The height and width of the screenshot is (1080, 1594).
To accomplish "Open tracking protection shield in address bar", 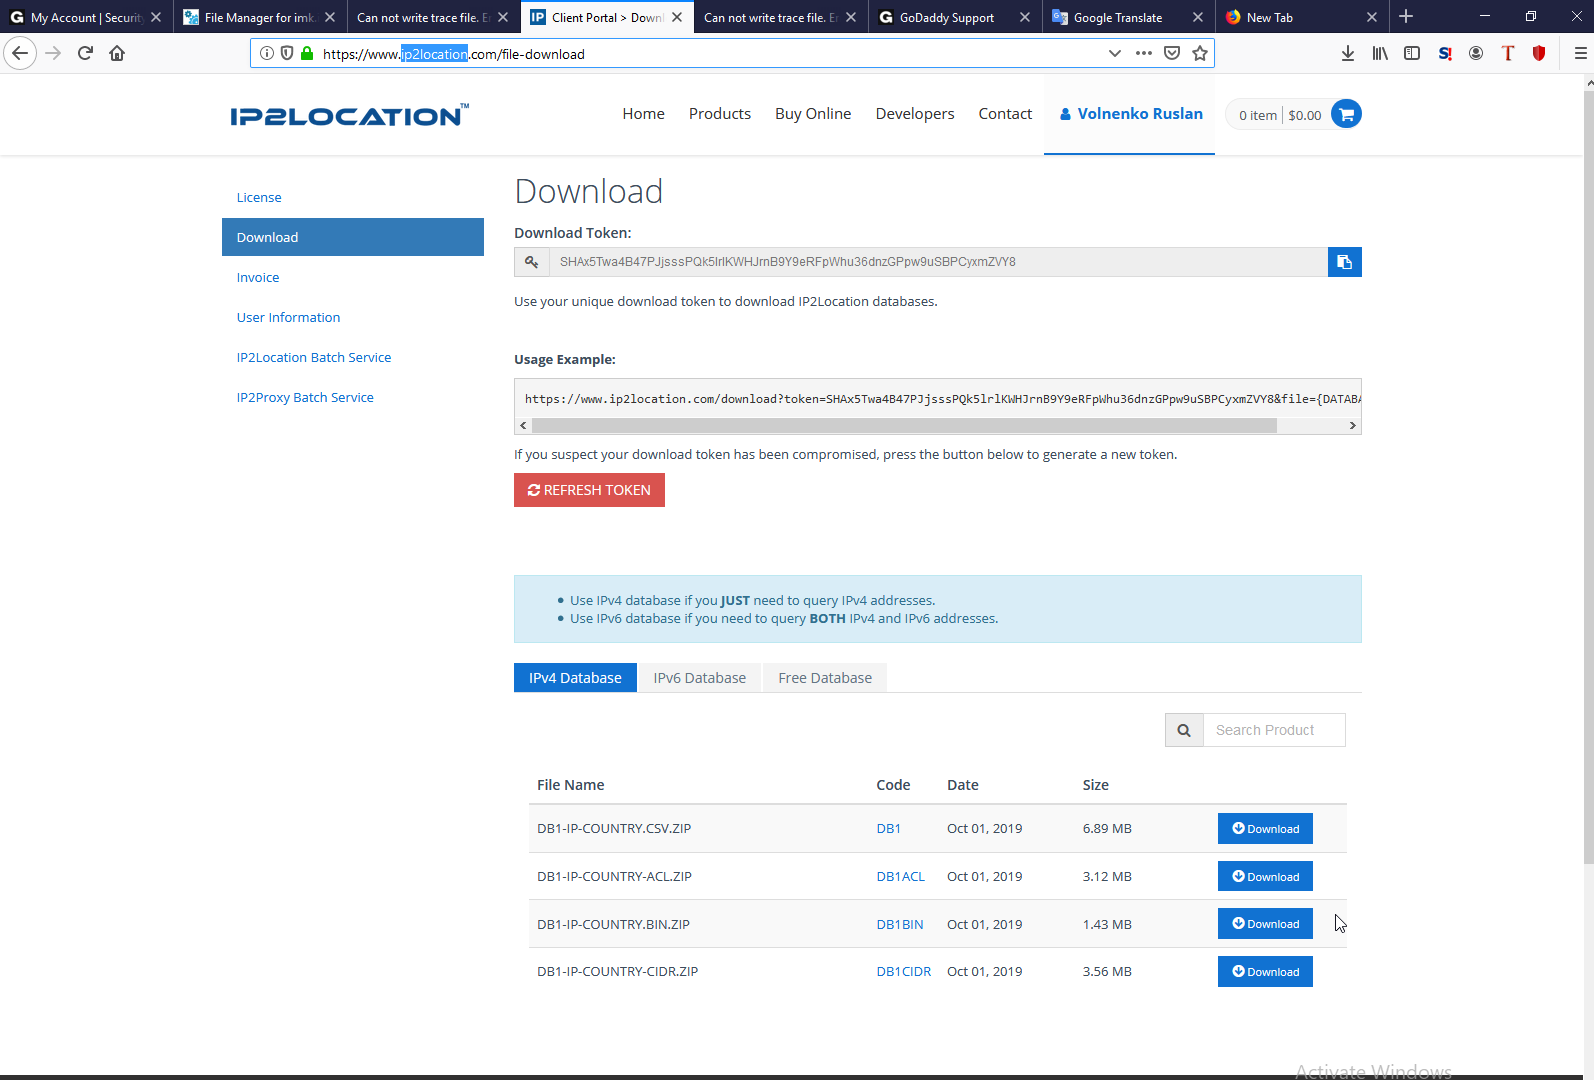I will [x=287, y=53].
